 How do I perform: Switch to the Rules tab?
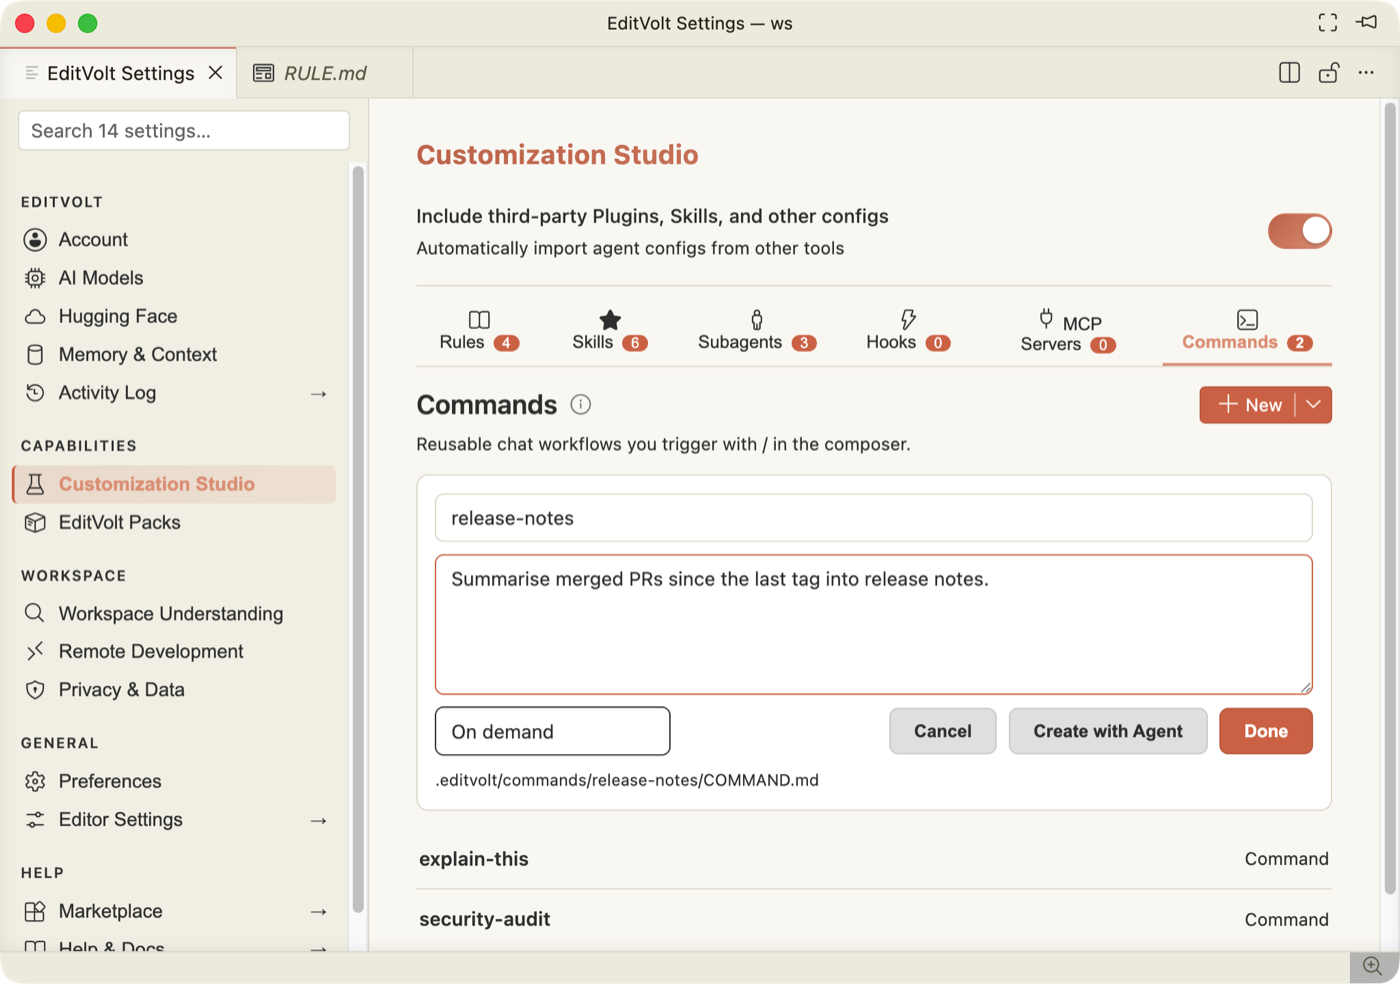[x=479, y=331]
